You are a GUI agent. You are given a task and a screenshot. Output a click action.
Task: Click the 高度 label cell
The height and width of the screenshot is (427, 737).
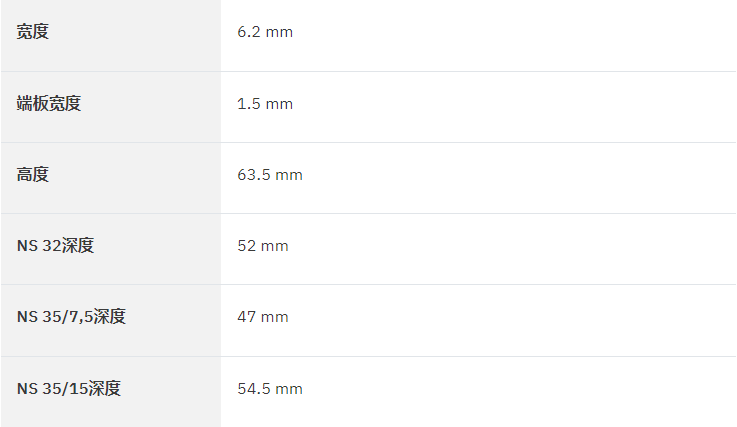[111, 178]
